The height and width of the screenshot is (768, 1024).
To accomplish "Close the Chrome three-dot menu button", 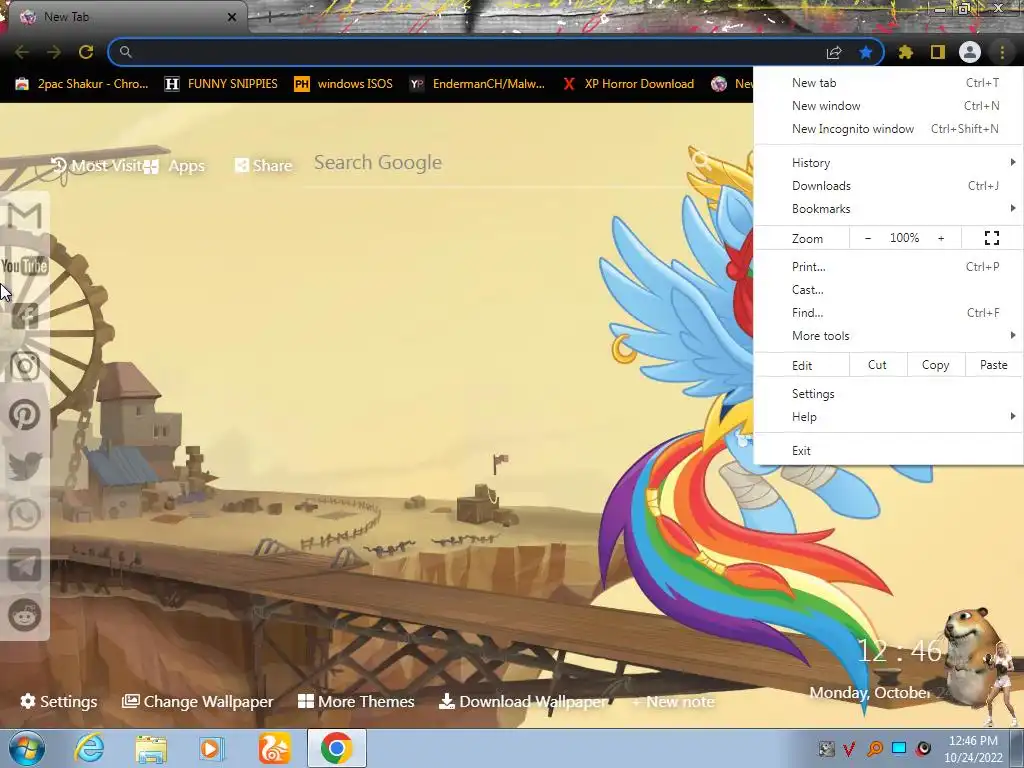I will point(1002,52).
